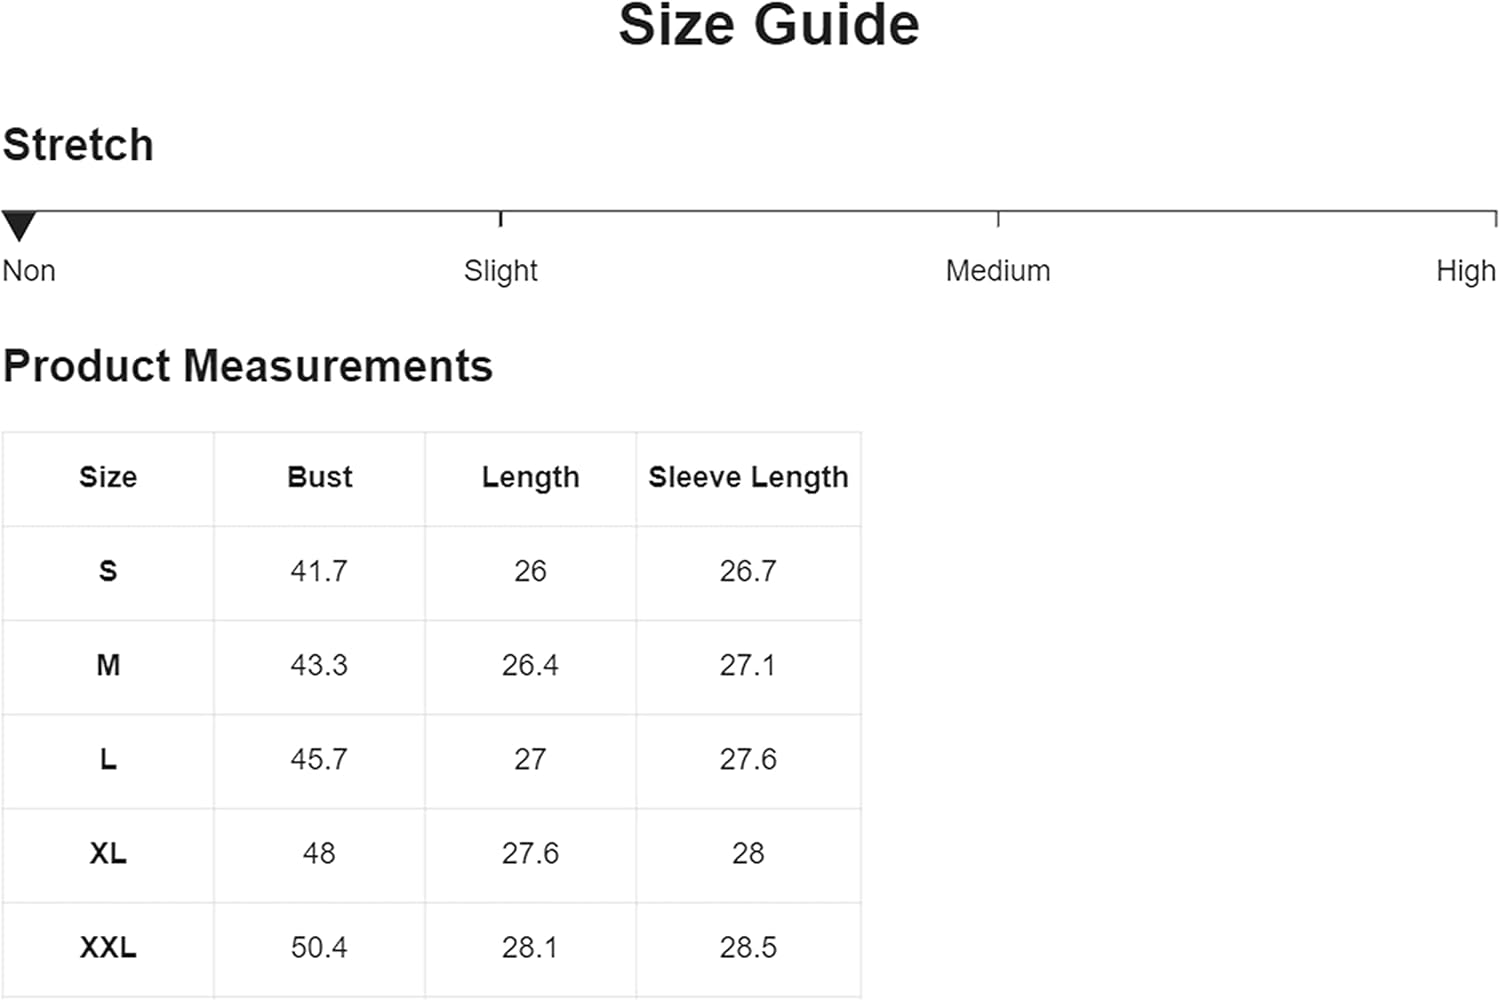Click the 41.7 bust value for S
The image size is (1500, 1000).
[x=319, y=571]
